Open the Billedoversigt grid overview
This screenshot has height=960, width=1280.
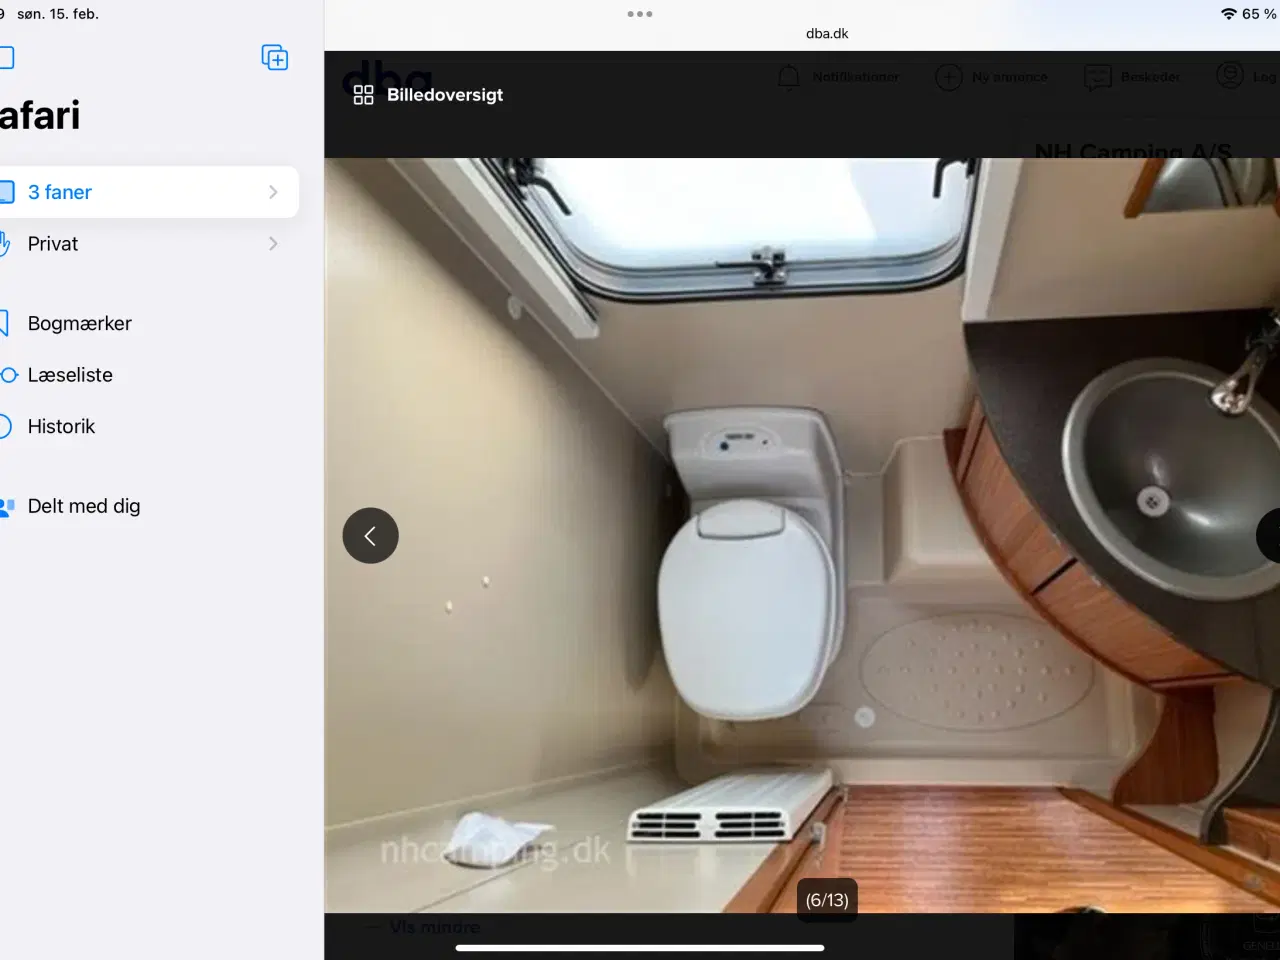(x=429, y=95)
